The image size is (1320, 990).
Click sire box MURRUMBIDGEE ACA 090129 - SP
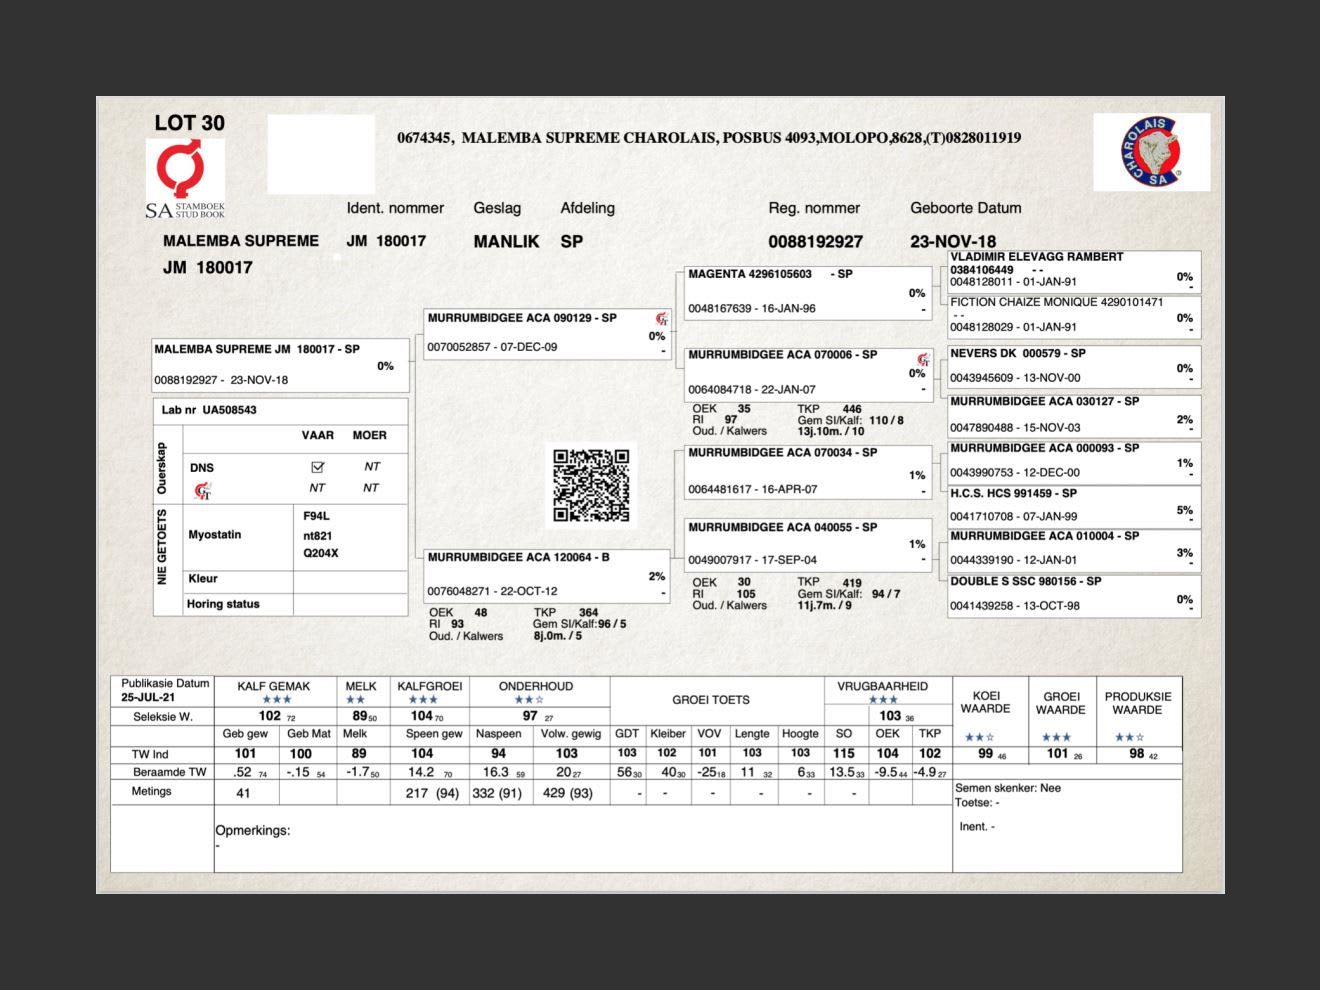pos(547,333)
